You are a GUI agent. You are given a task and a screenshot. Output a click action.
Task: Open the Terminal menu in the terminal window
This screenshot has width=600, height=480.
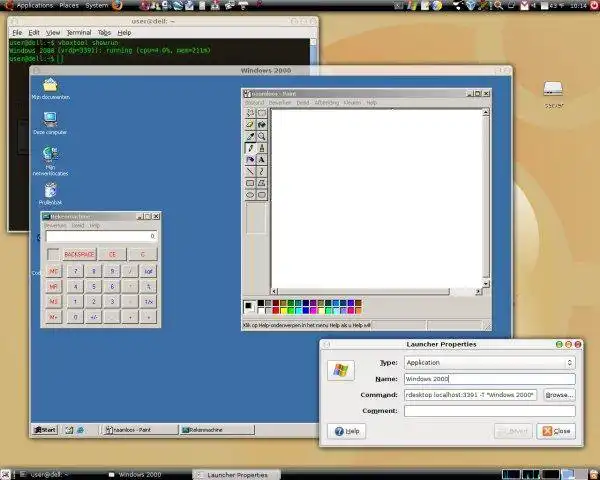pos(79,33)
